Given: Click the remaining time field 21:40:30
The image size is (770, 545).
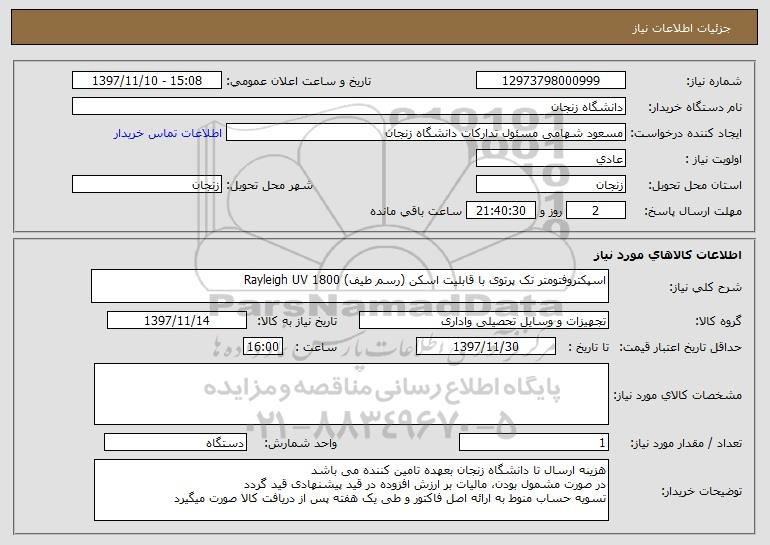Looking at the screenshot, I should pyautogui.click(x=500, y=210).
